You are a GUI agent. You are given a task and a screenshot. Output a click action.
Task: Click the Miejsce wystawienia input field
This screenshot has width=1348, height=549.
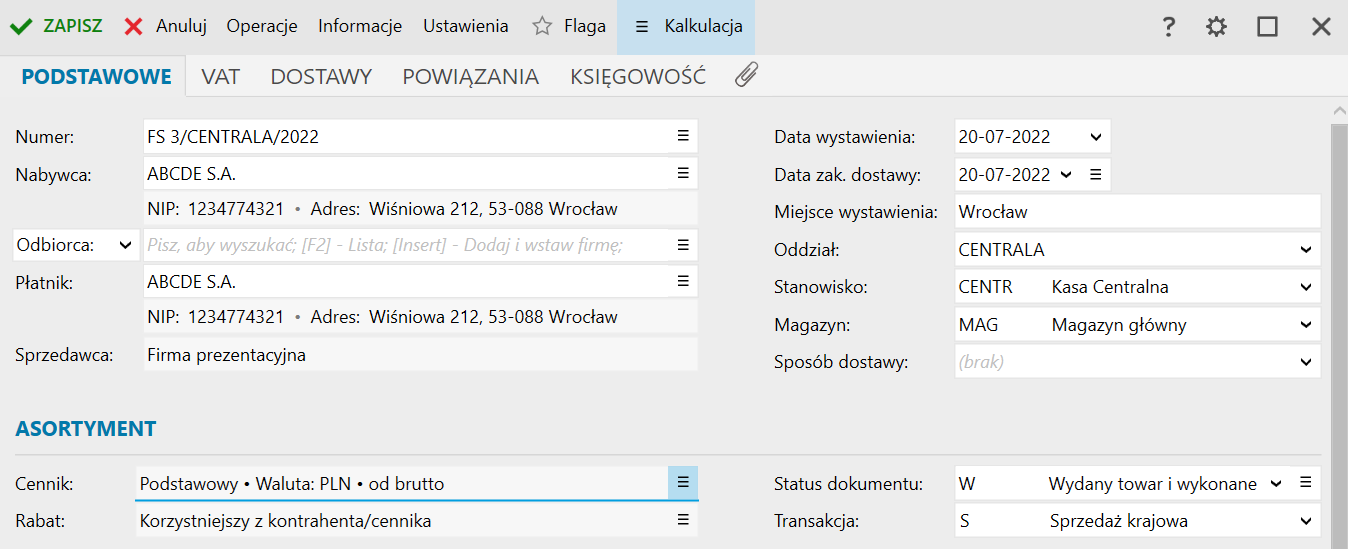click(1136, 212)
